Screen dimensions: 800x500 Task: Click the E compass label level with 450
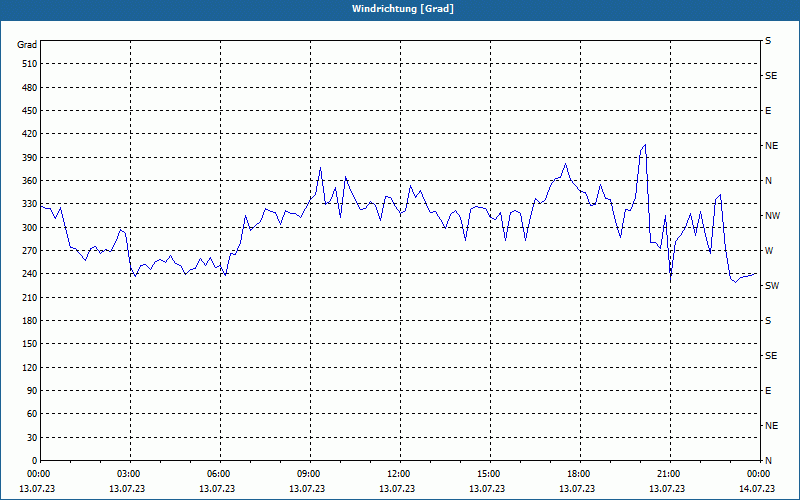tap(768, 111)
